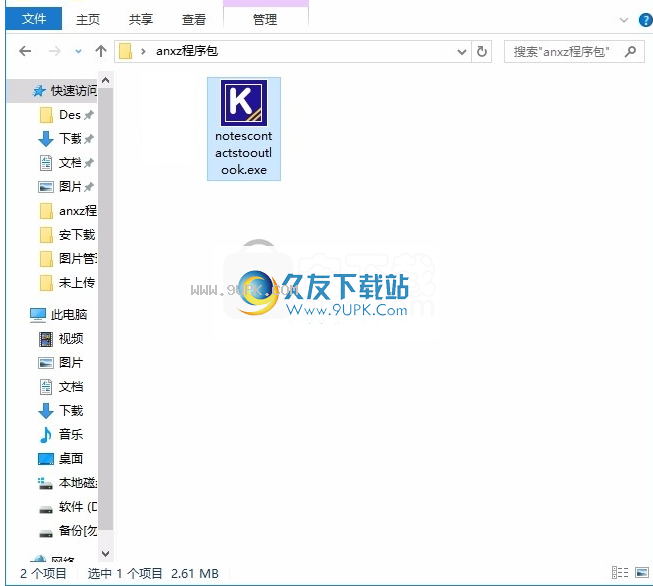653x586 pixels.
Task: Open the 管理 tab
Action: (265, 19)
